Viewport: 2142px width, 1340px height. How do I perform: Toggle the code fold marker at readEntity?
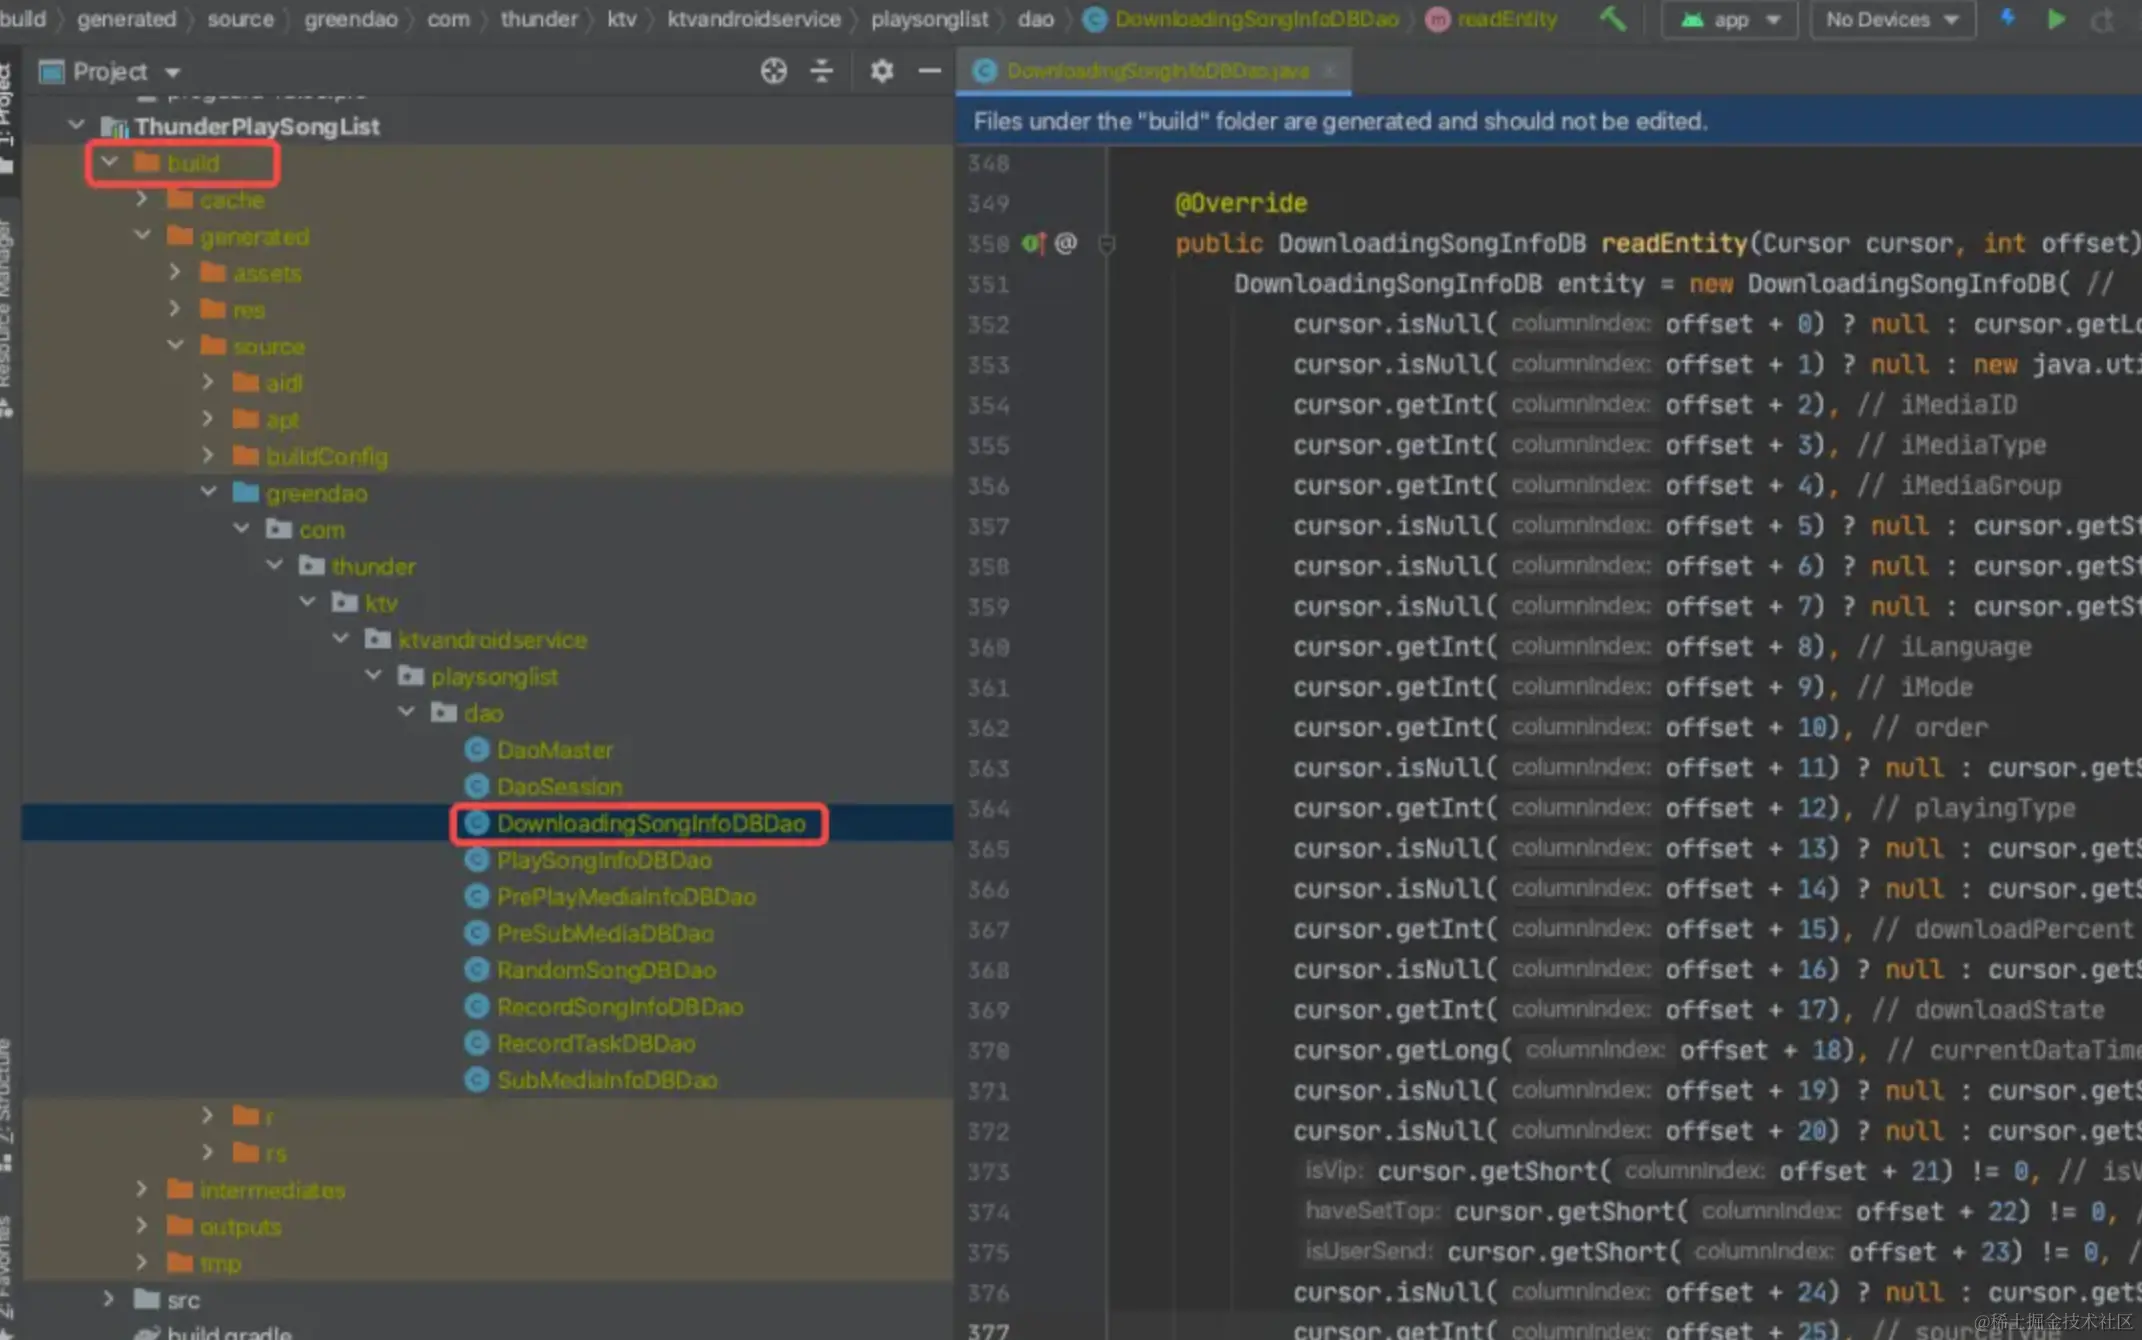click(1106, 243)
